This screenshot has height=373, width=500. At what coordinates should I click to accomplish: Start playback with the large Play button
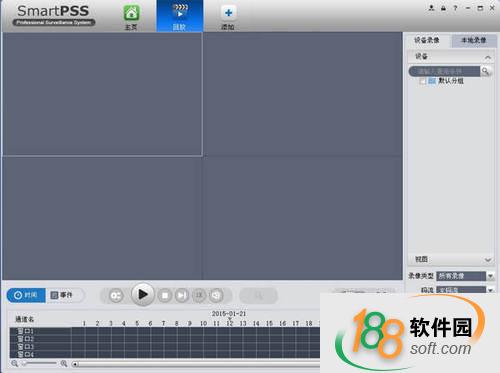(x=143, y=294)
